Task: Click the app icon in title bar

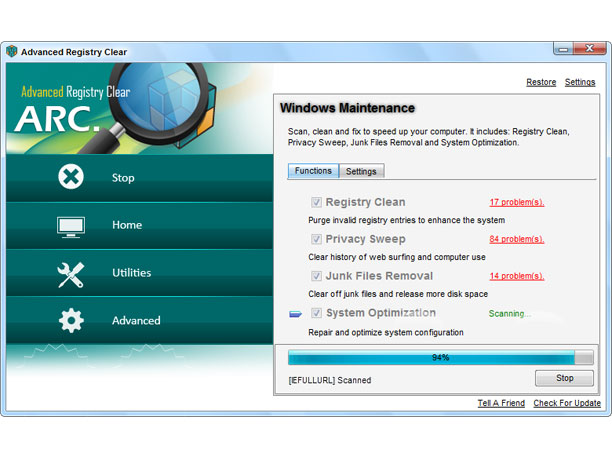Action: pos(12,51)
